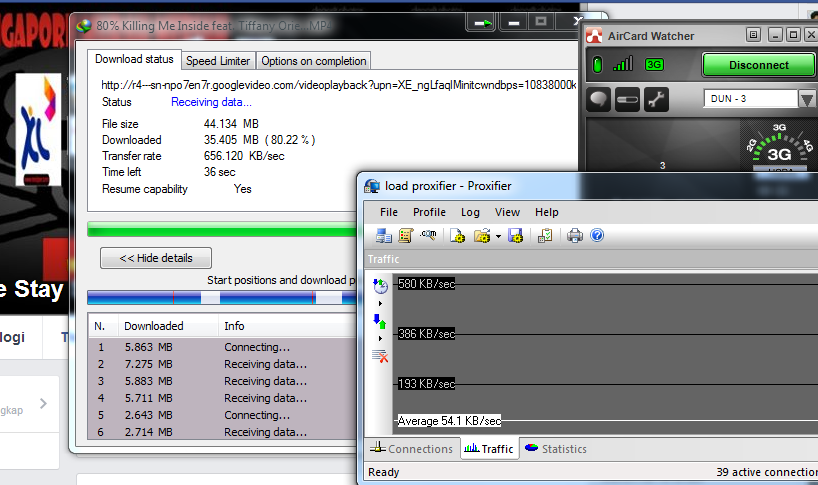The image size is (818, 485).
Task: Click the blue segment positions progress bar
Action: tap(222, 298)
